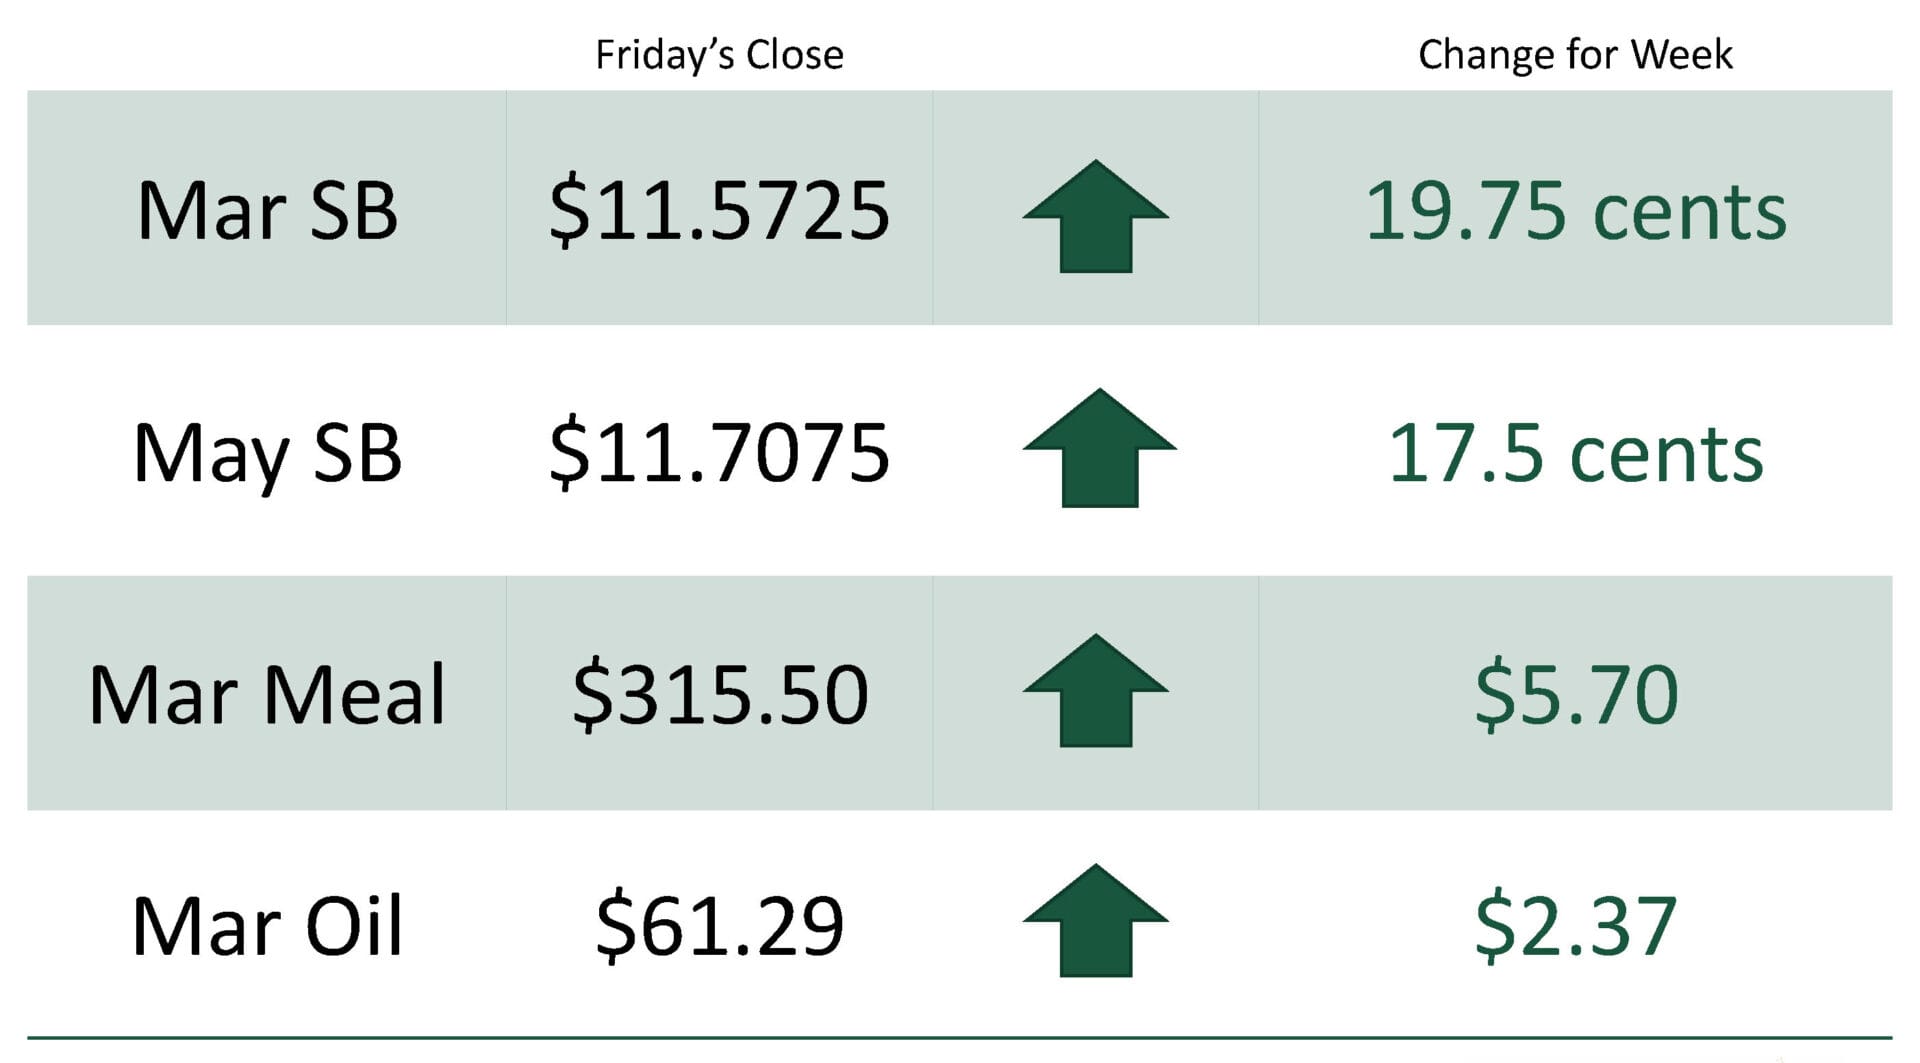Image resolution: width=1920 pixels, height=1063 pixels.
Task: Select the $11.5725 closing price
Action: (x=719, y=211)
